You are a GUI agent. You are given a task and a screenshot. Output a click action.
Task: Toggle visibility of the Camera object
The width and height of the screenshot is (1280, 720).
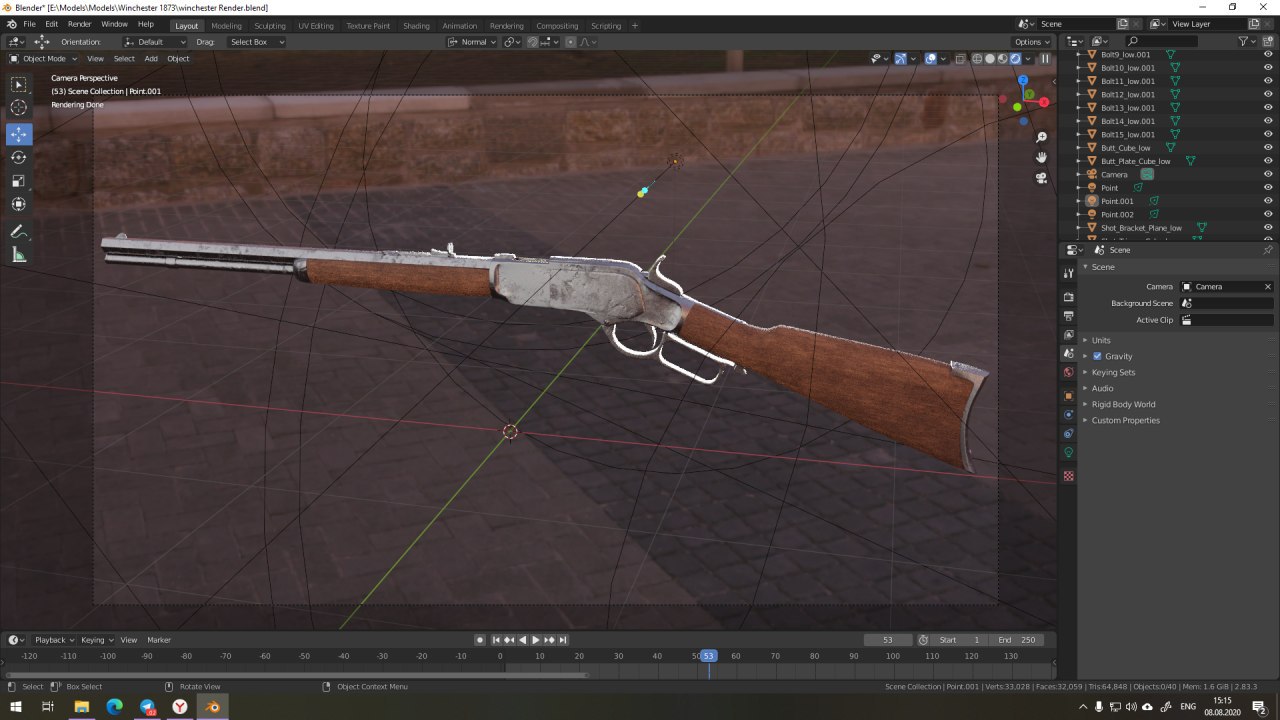point(1268,174)
